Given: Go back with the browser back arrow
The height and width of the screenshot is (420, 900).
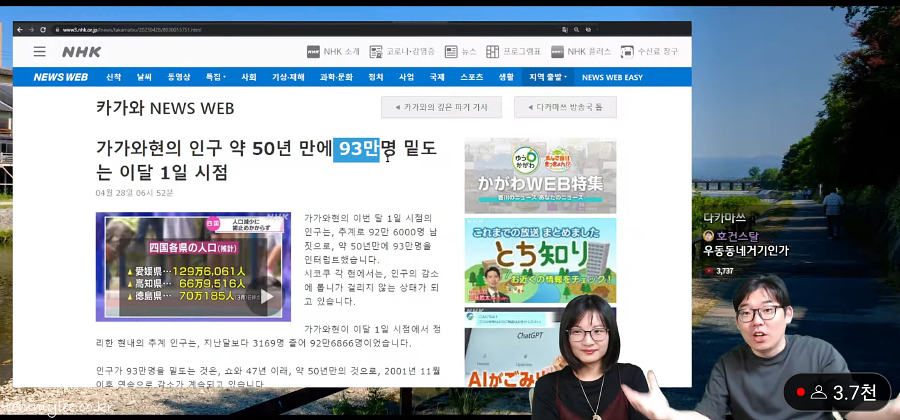Looking at the screenshot, I should pos(20,29).
